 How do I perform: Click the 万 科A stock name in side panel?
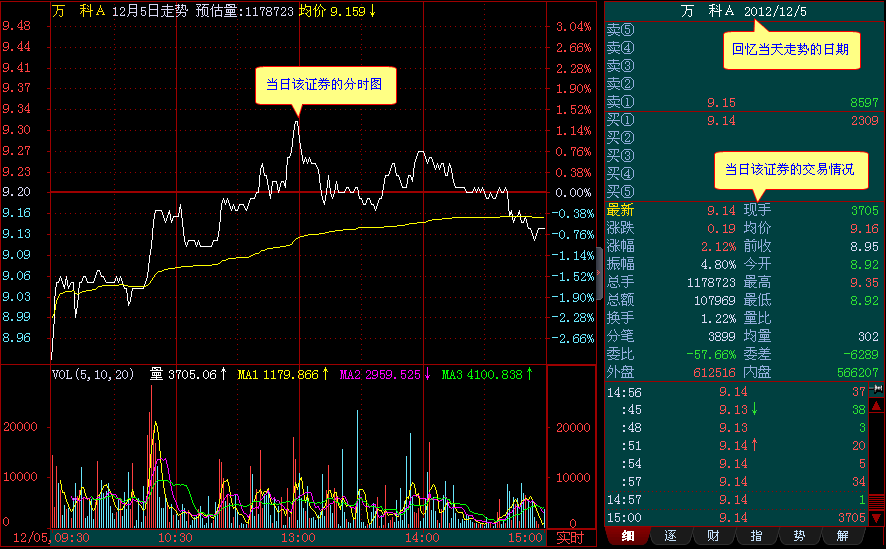point(707,12)
